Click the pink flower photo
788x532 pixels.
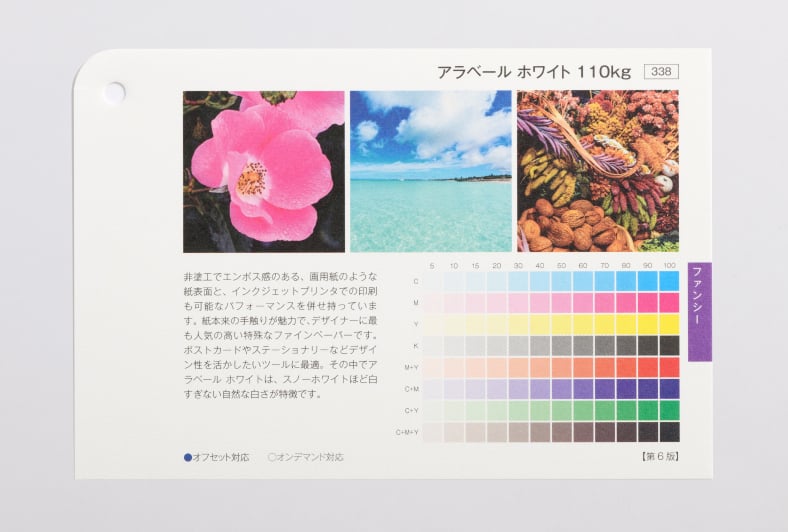(264, 171)
